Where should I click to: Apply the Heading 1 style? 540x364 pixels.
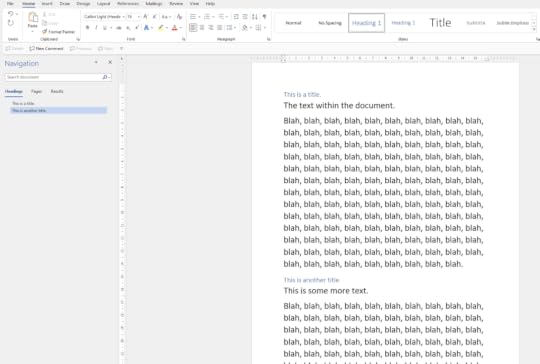[x=366, y=23]
